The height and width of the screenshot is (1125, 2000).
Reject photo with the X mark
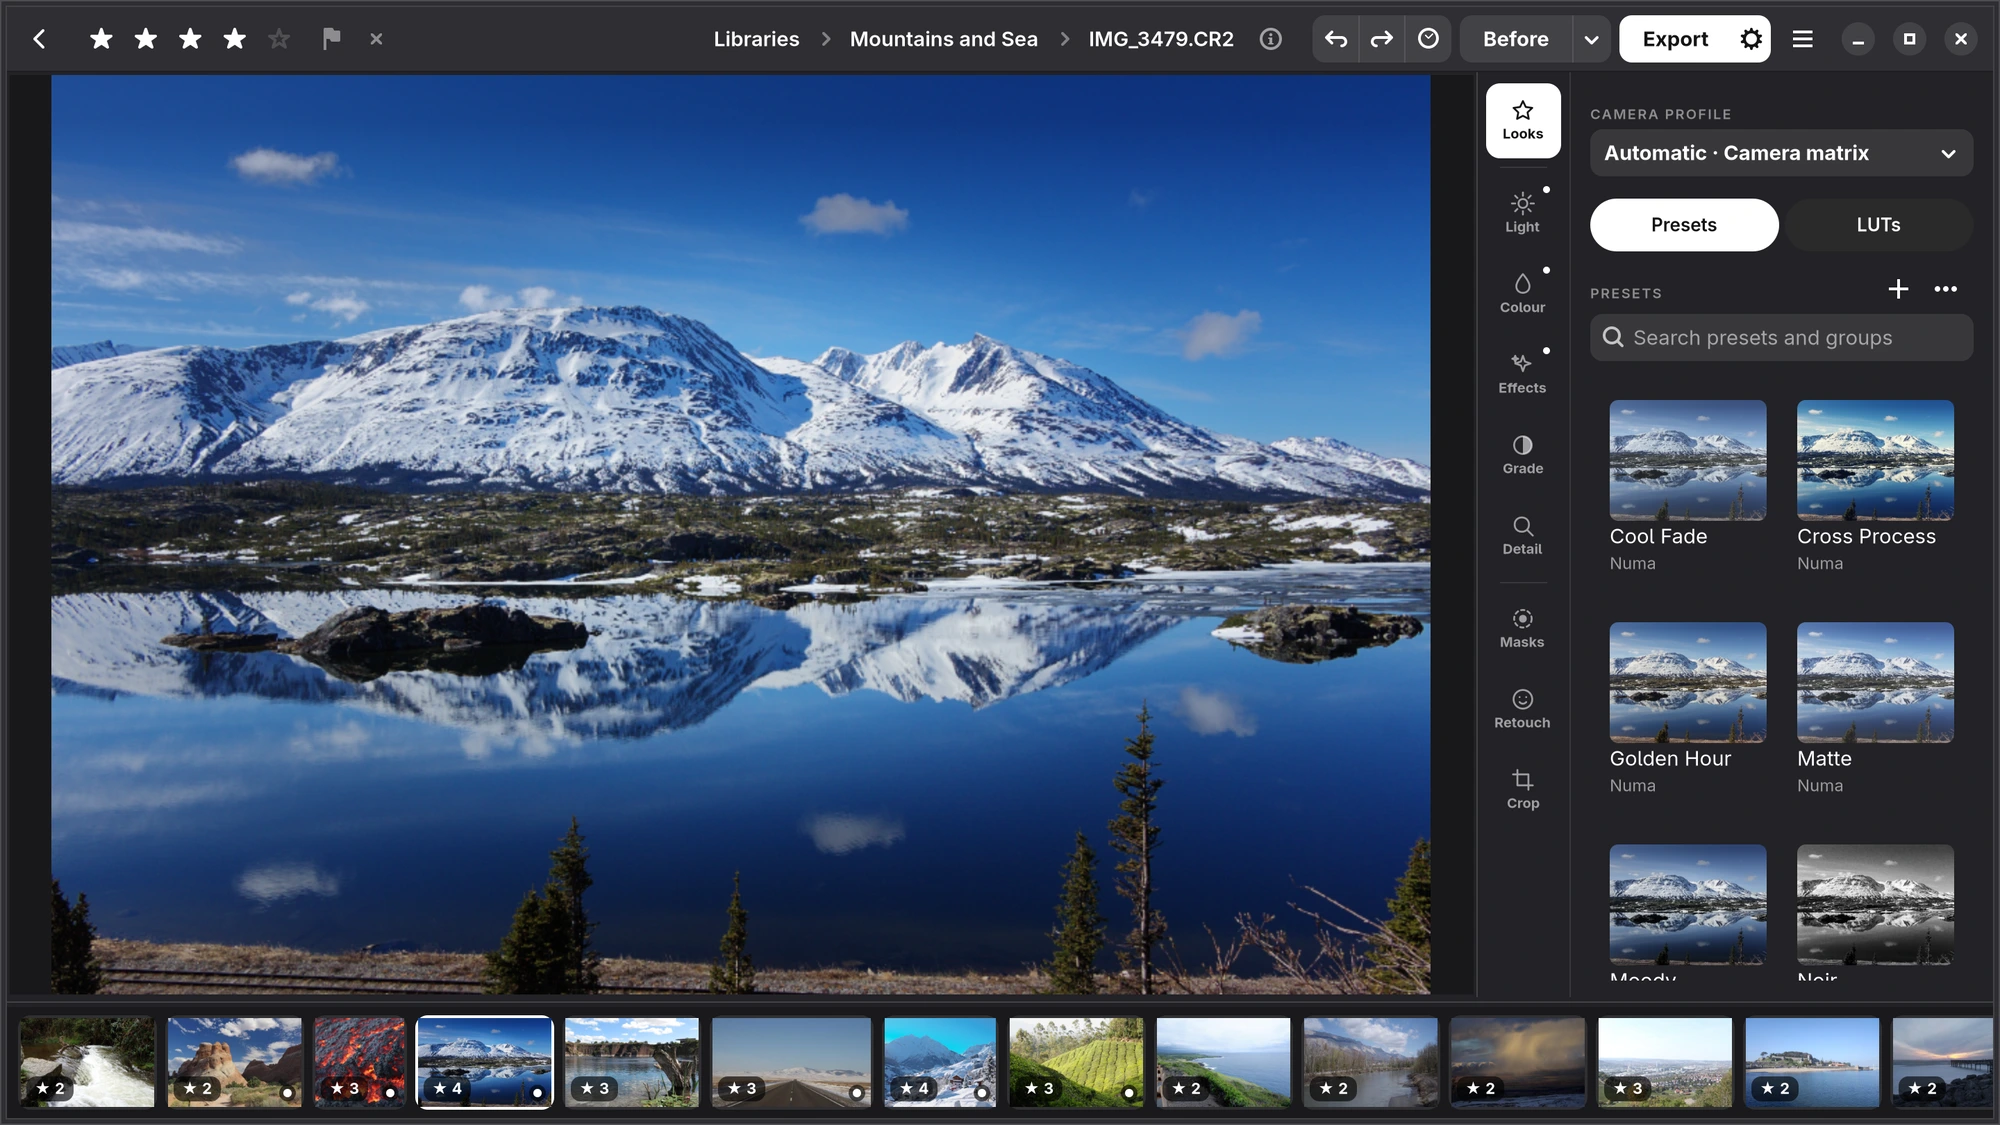(376, 39)
